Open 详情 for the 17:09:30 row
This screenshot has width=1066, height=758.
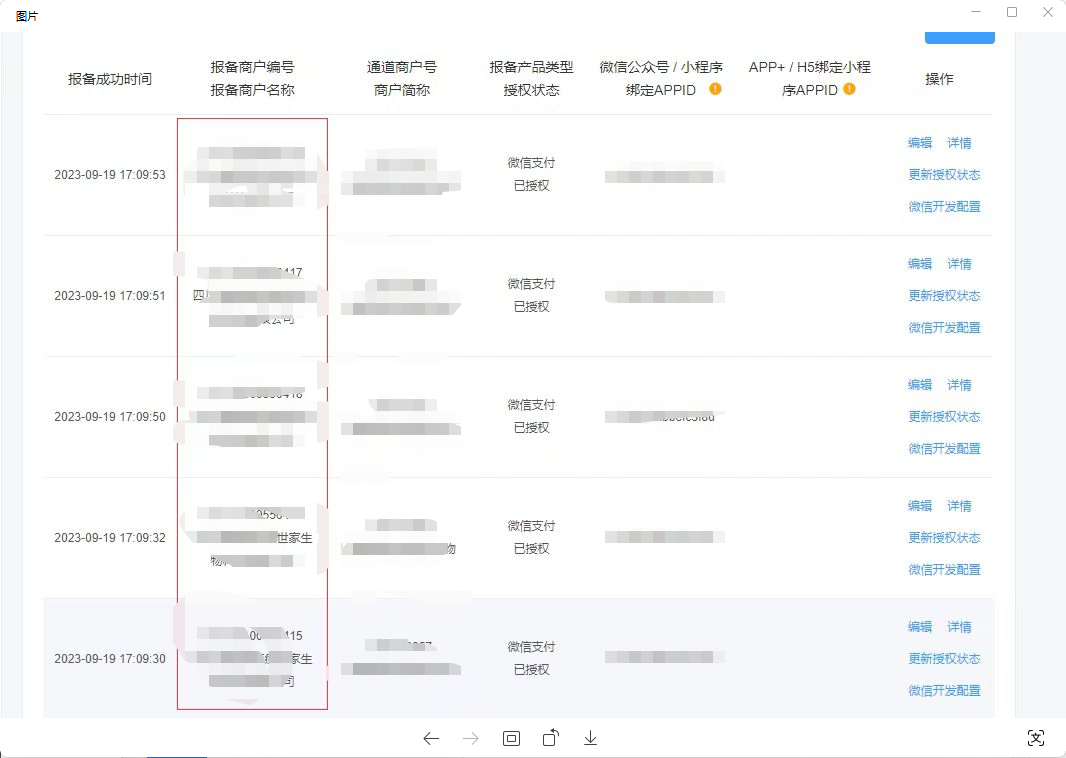(x=959, y=627)
